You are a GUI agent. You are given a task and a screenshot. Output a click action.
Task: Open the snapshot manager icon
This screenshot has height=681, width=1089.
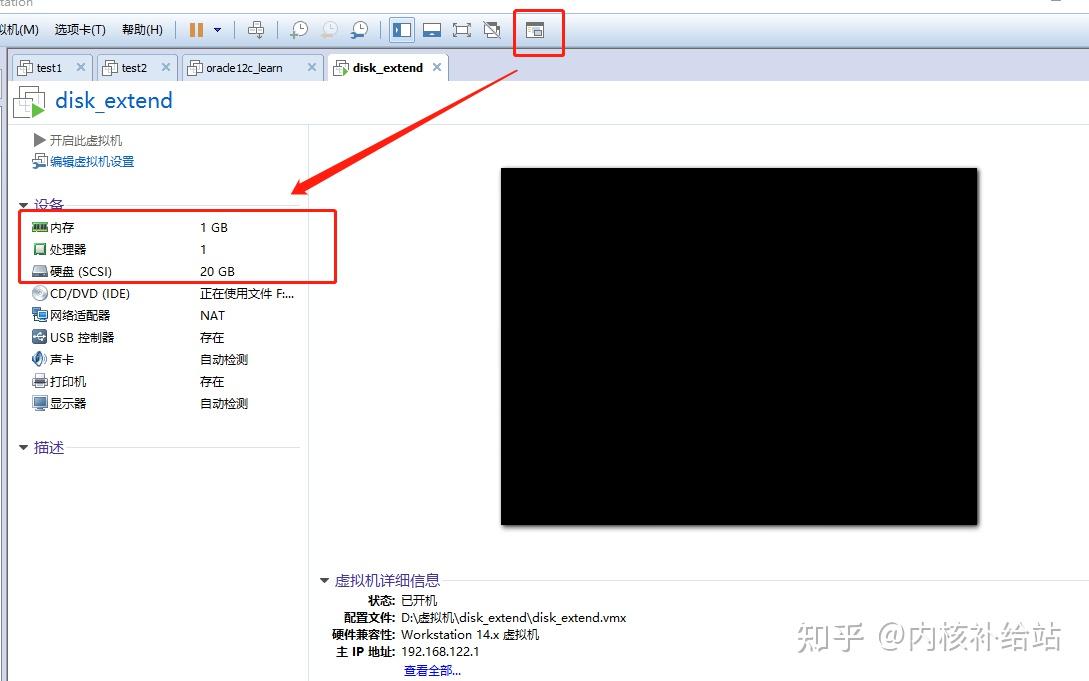click(x=360, y=30)
